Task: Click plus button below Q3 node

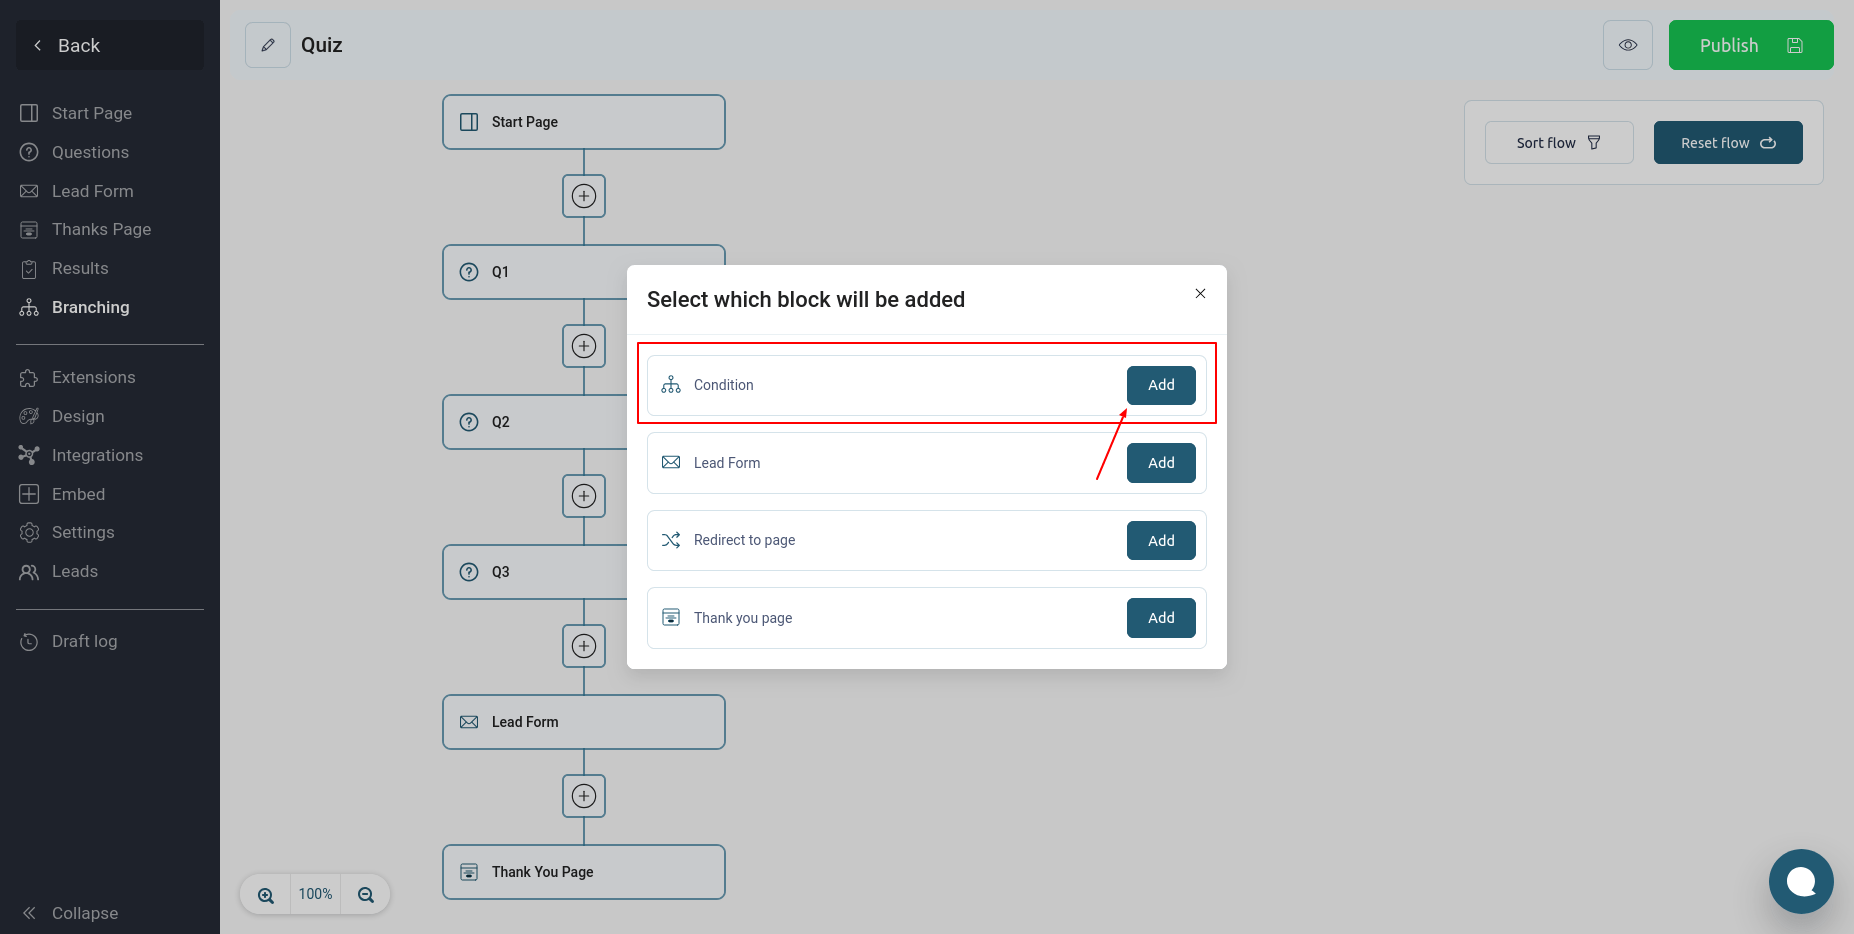Action: (x=584, y=646)
